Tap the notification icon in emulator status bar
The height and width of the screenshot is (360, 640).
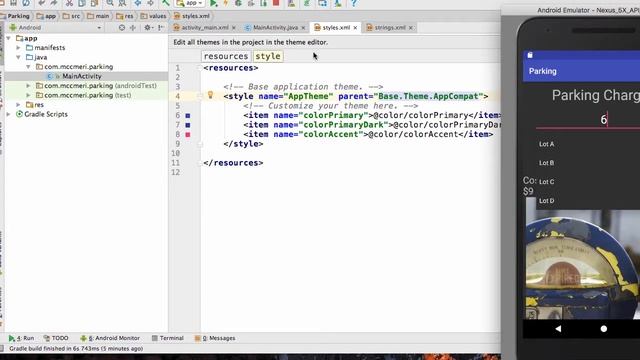[x=530, y=55]
